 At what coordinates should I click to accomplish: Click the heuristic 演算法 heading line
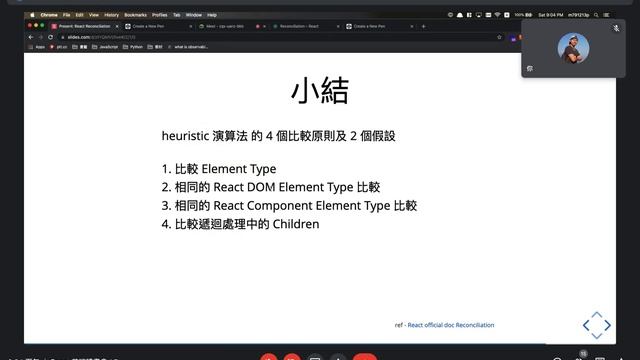click(278, 136)
